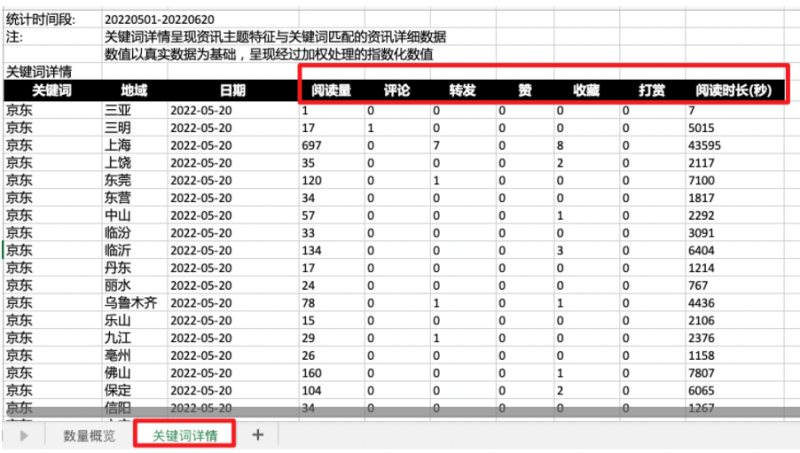Open the 数量概览 sheet tab
Screen dimensions: 800x453
pyautogui.click(x=89, y=436)
